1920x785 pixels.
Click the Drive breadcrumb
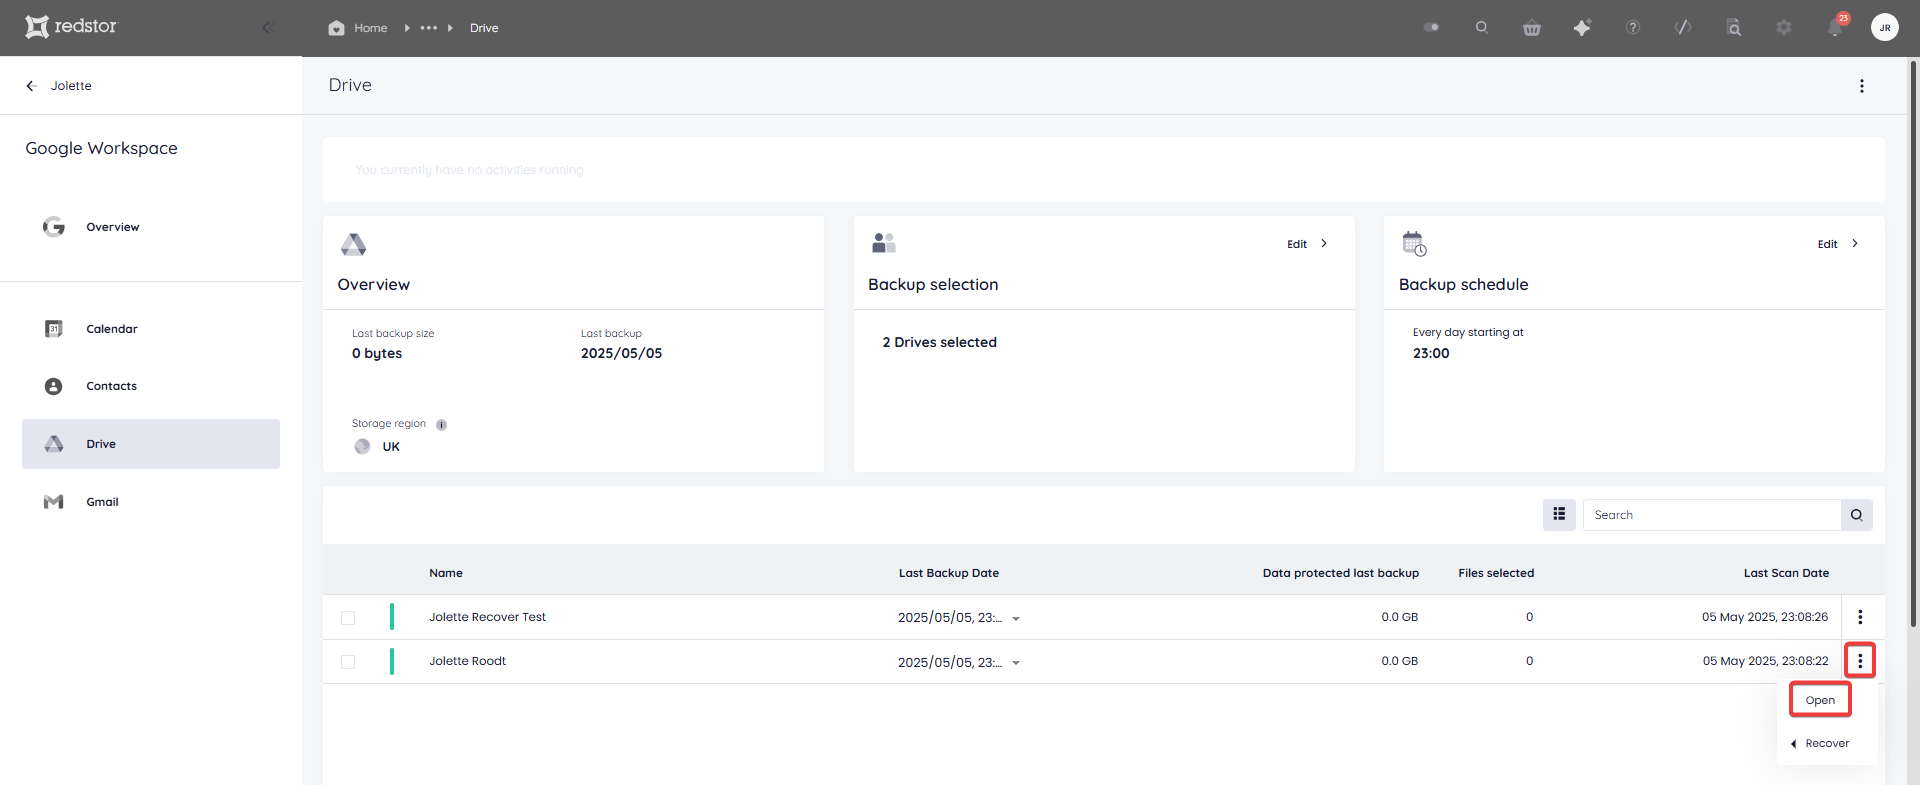484,28
